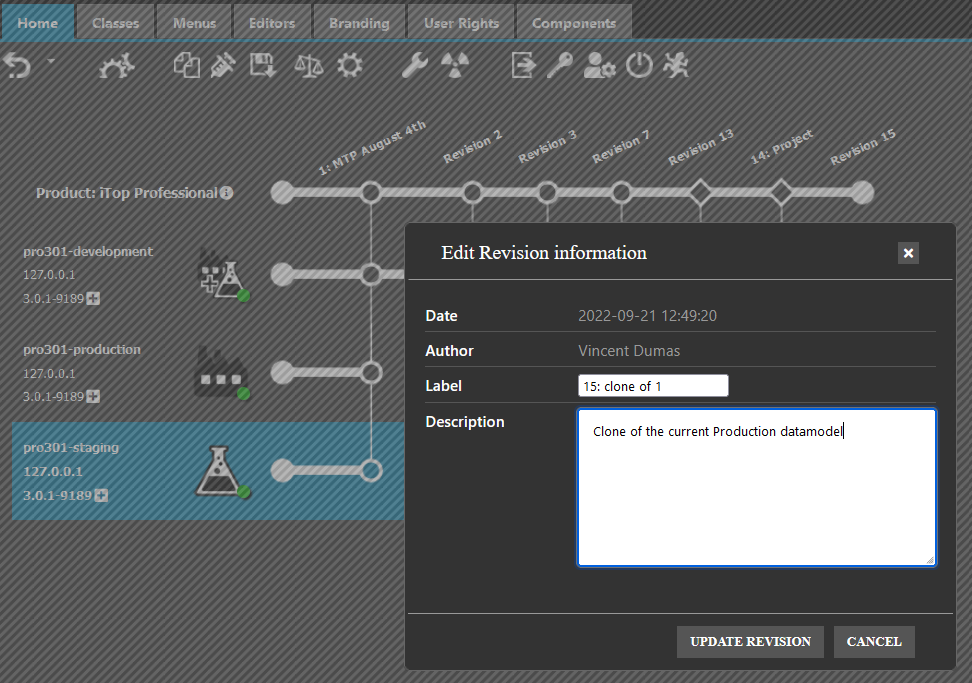This screenshot has width=972, height=683.
Task: Click the save/export disk icon
Action: 262,65
